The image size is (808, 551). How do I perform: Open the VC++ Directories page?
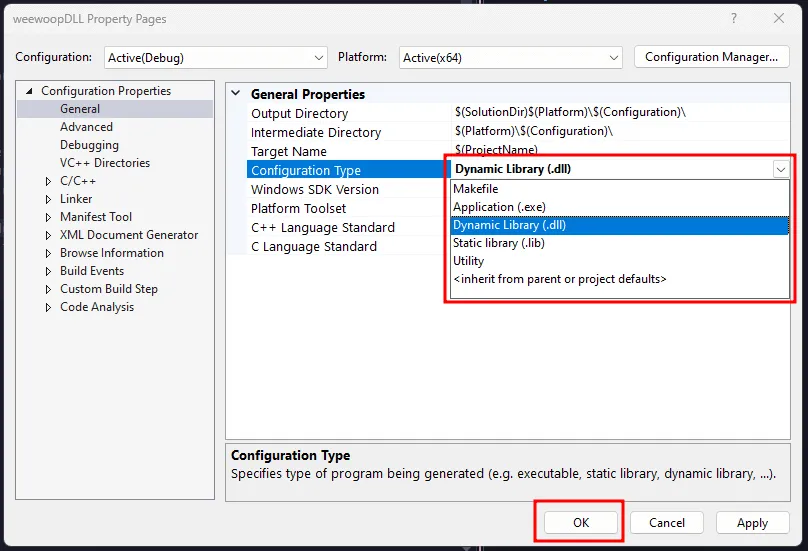tap(104, 163)
